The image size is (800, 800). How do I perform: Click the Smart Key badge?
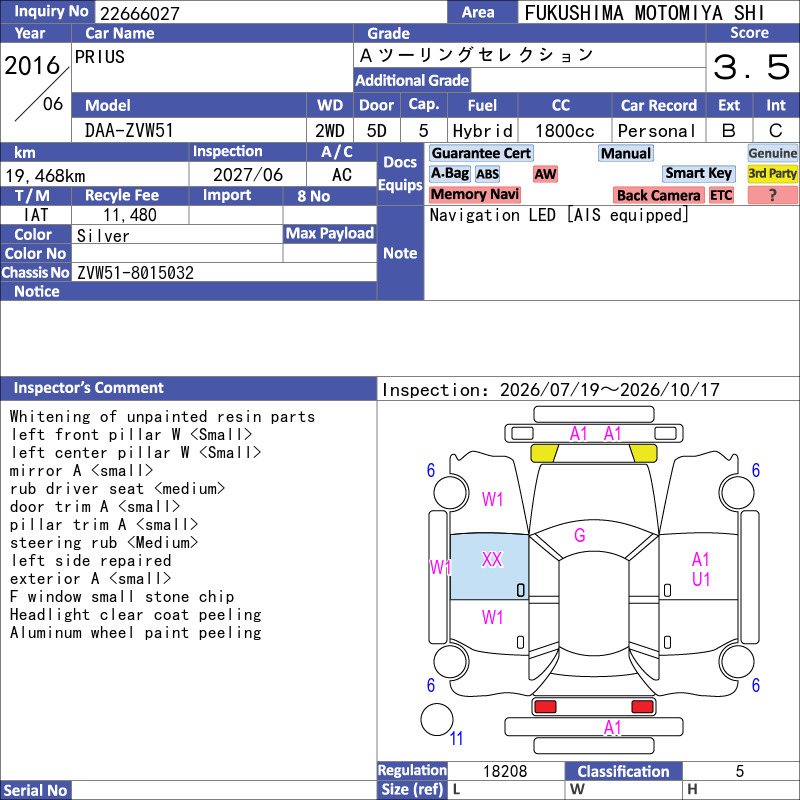pos(698,173)
